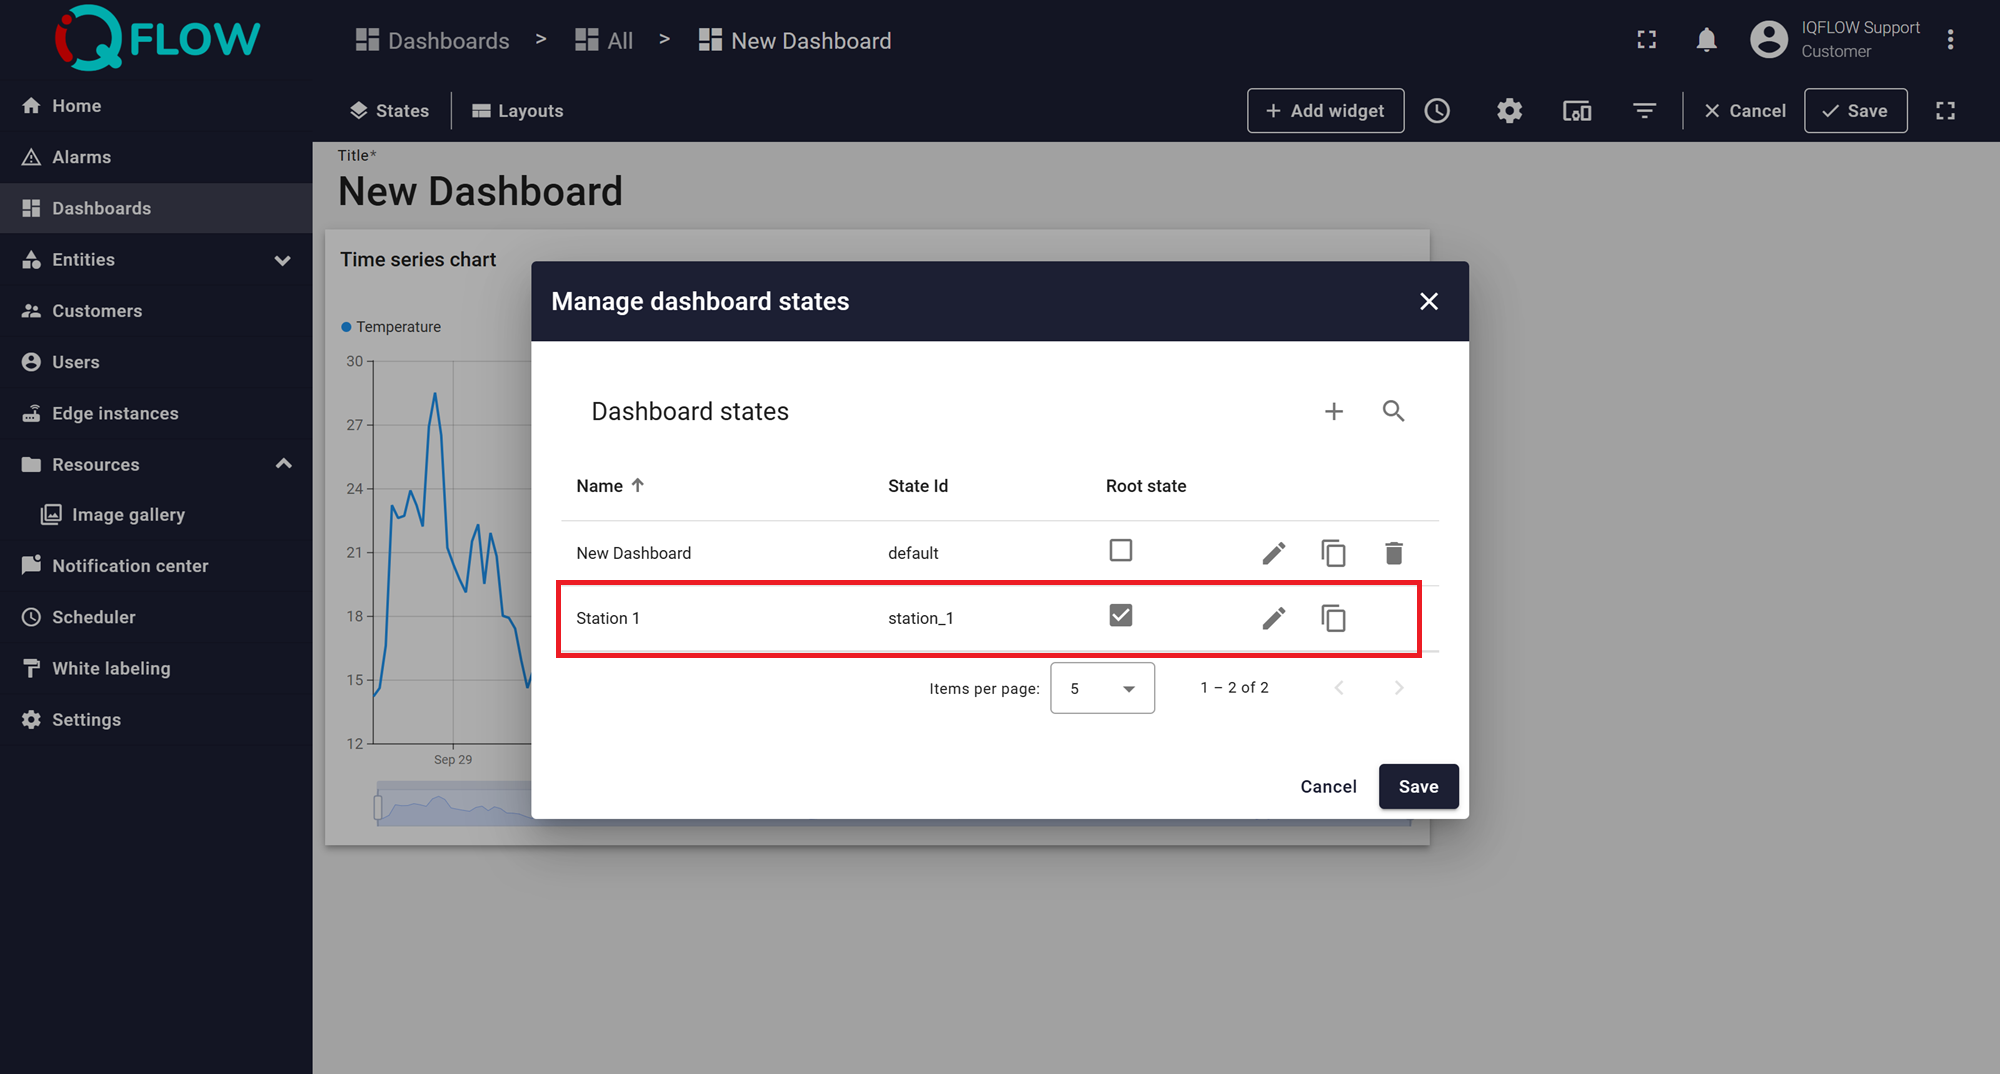Click the search dashboard states magnifier icon
Screen dimensions: 2000x1074
[1393, 411]
